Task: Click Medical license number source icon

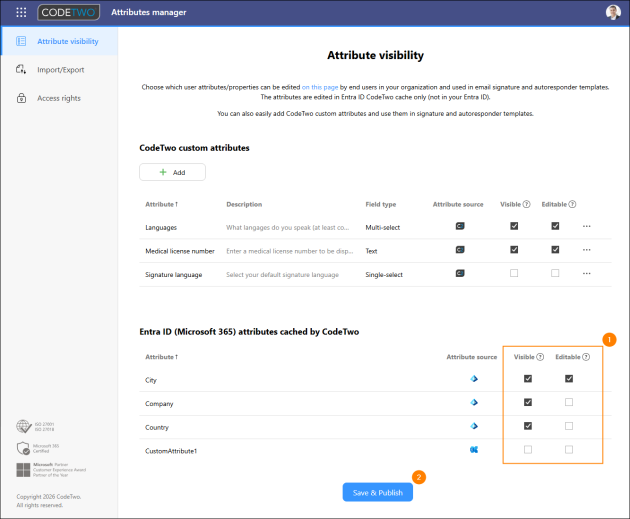Action: 460,250
